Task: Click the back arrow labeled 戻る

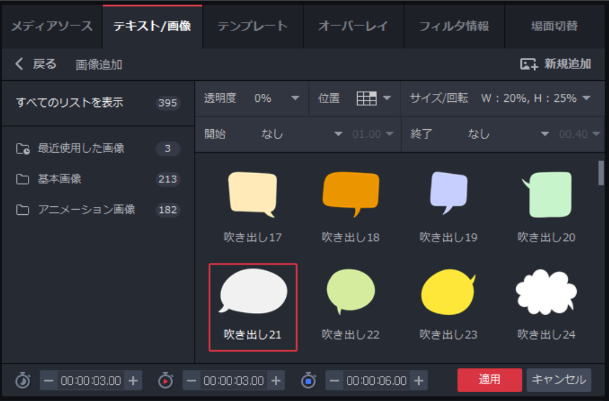Action: (35, 64)
